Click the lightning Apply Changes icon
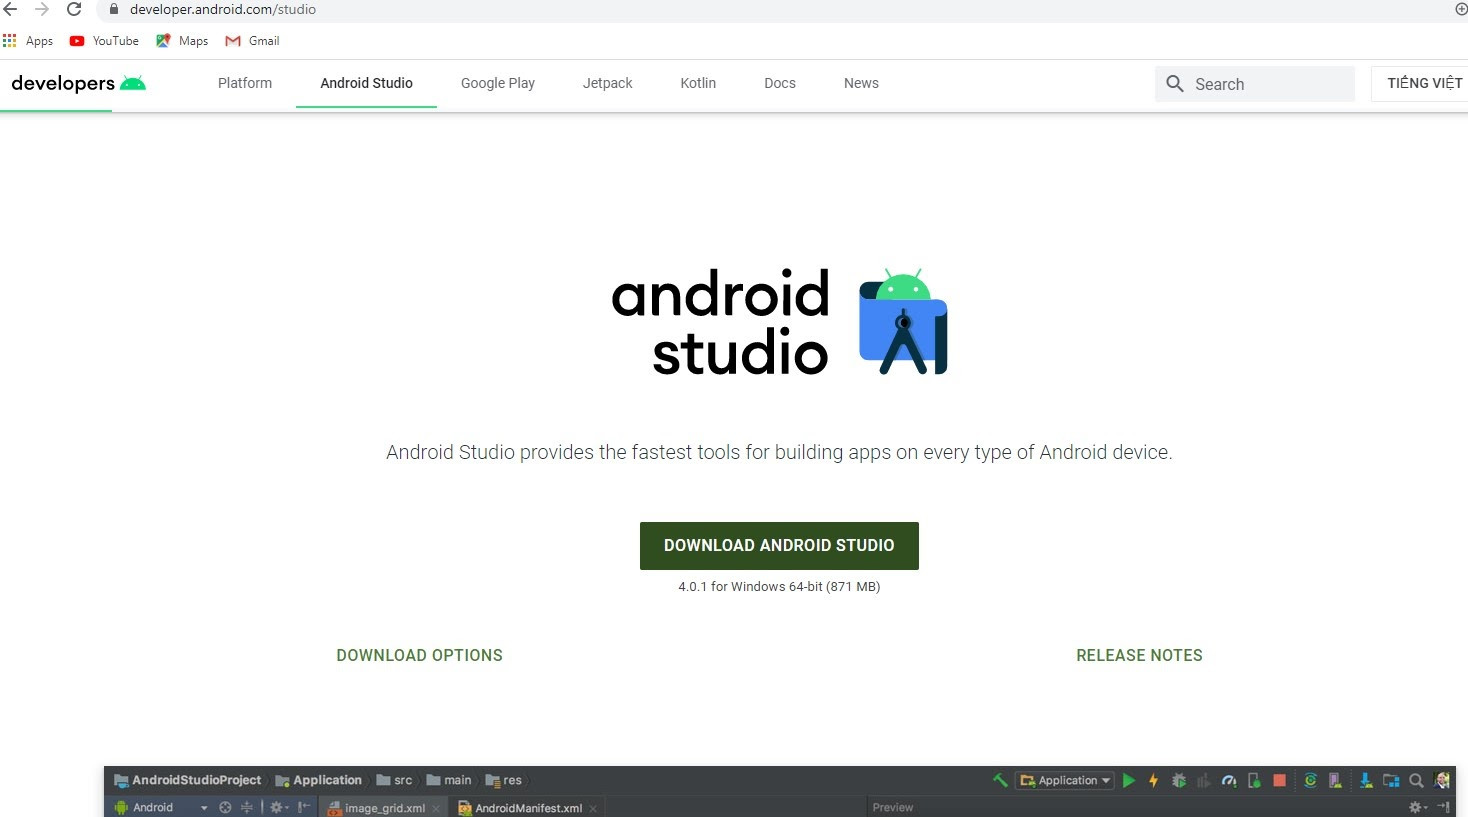 [1153, 780]
